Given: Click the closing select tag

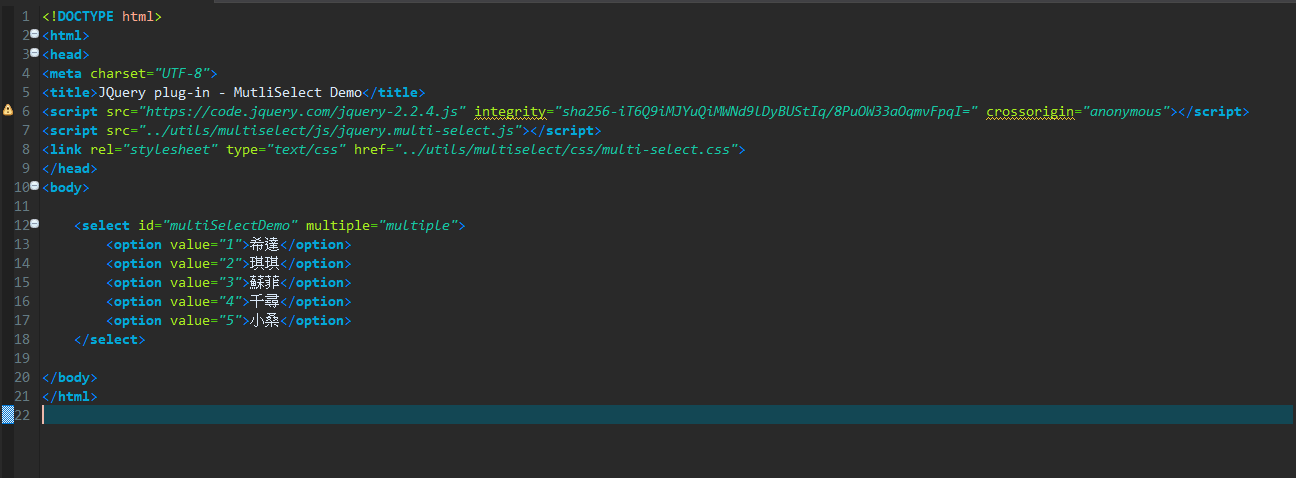Looking at the screenshot, I should click(x=110, y=339).
